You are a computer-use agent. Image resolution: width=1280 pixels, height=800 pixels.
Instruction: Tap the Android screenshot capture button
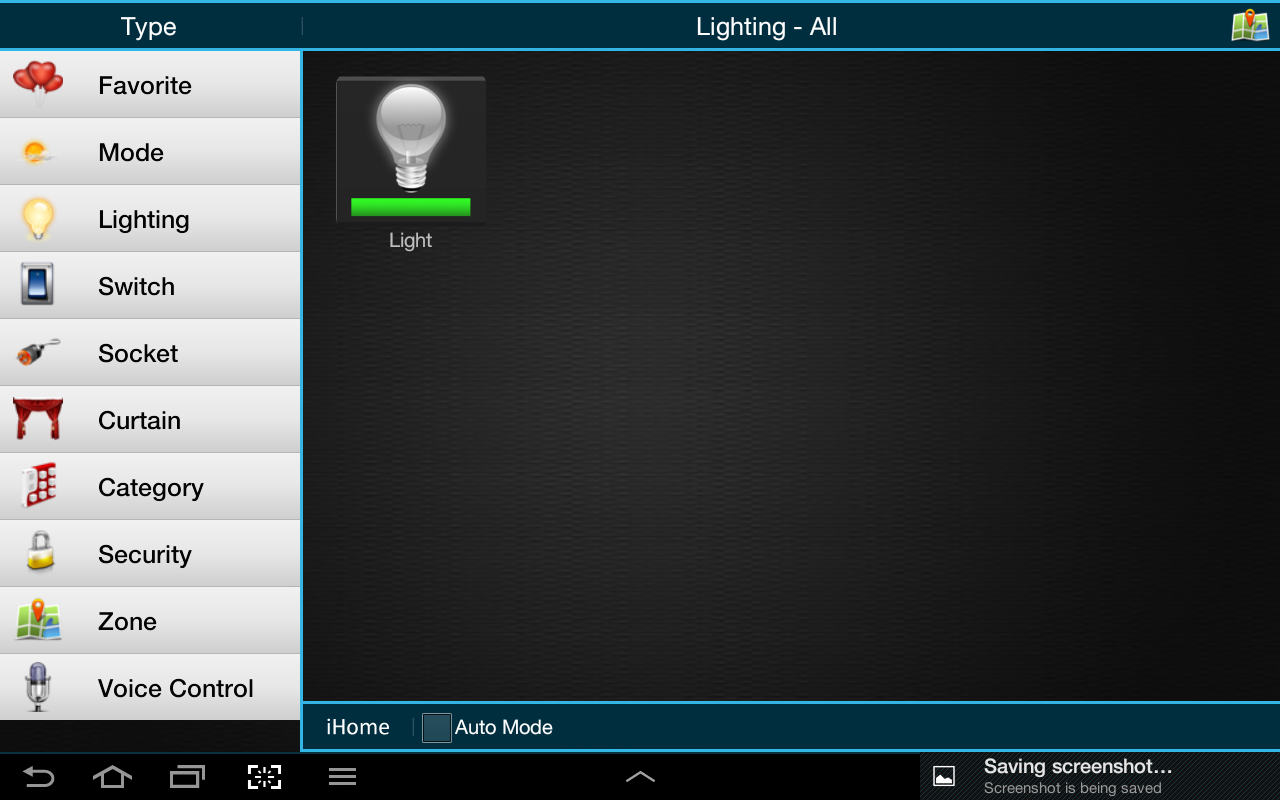[264, 776]
